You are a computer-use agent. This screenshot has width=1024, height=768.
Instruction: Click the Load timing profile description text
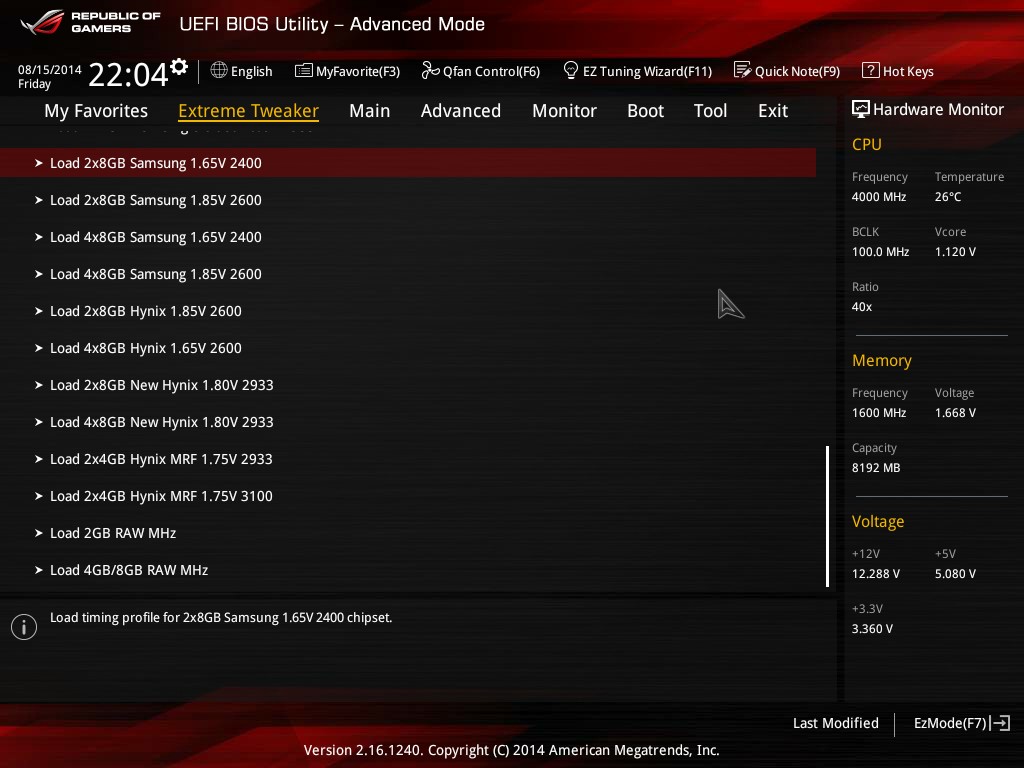click(221, 617)
